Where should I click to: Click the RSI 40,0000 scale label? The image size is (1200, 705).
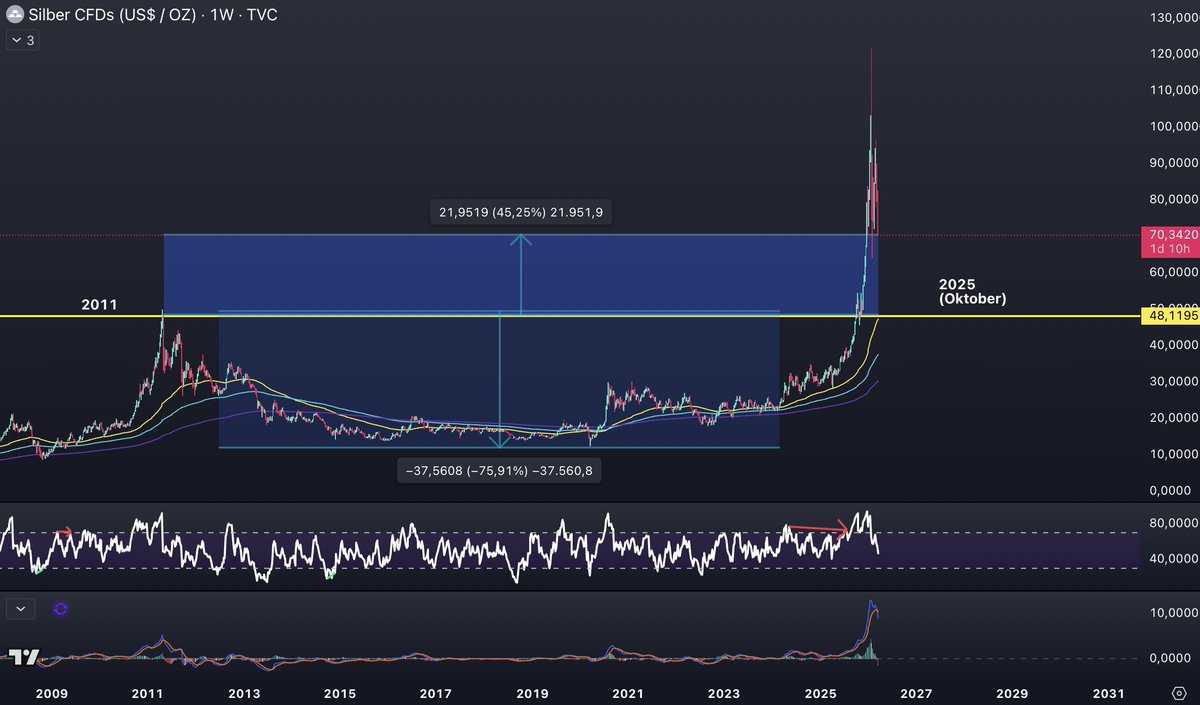[x=1174, y=558]
